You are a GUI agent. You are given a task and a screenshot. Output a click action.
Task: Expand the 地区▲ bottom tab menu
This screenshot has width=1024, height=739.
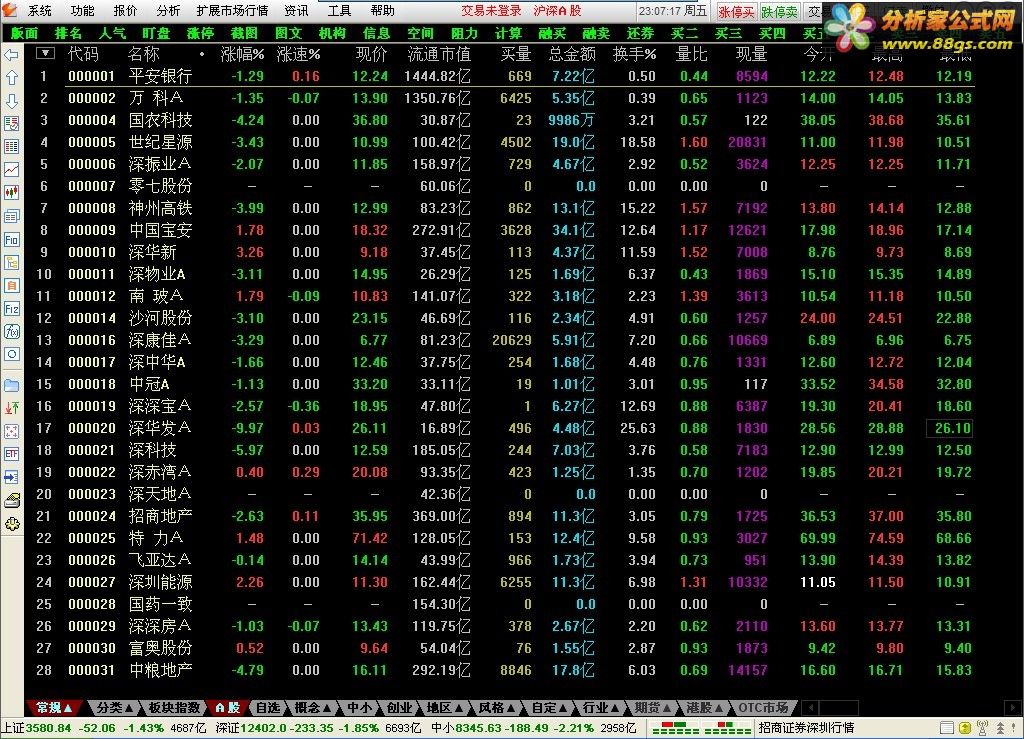(443, 708)
